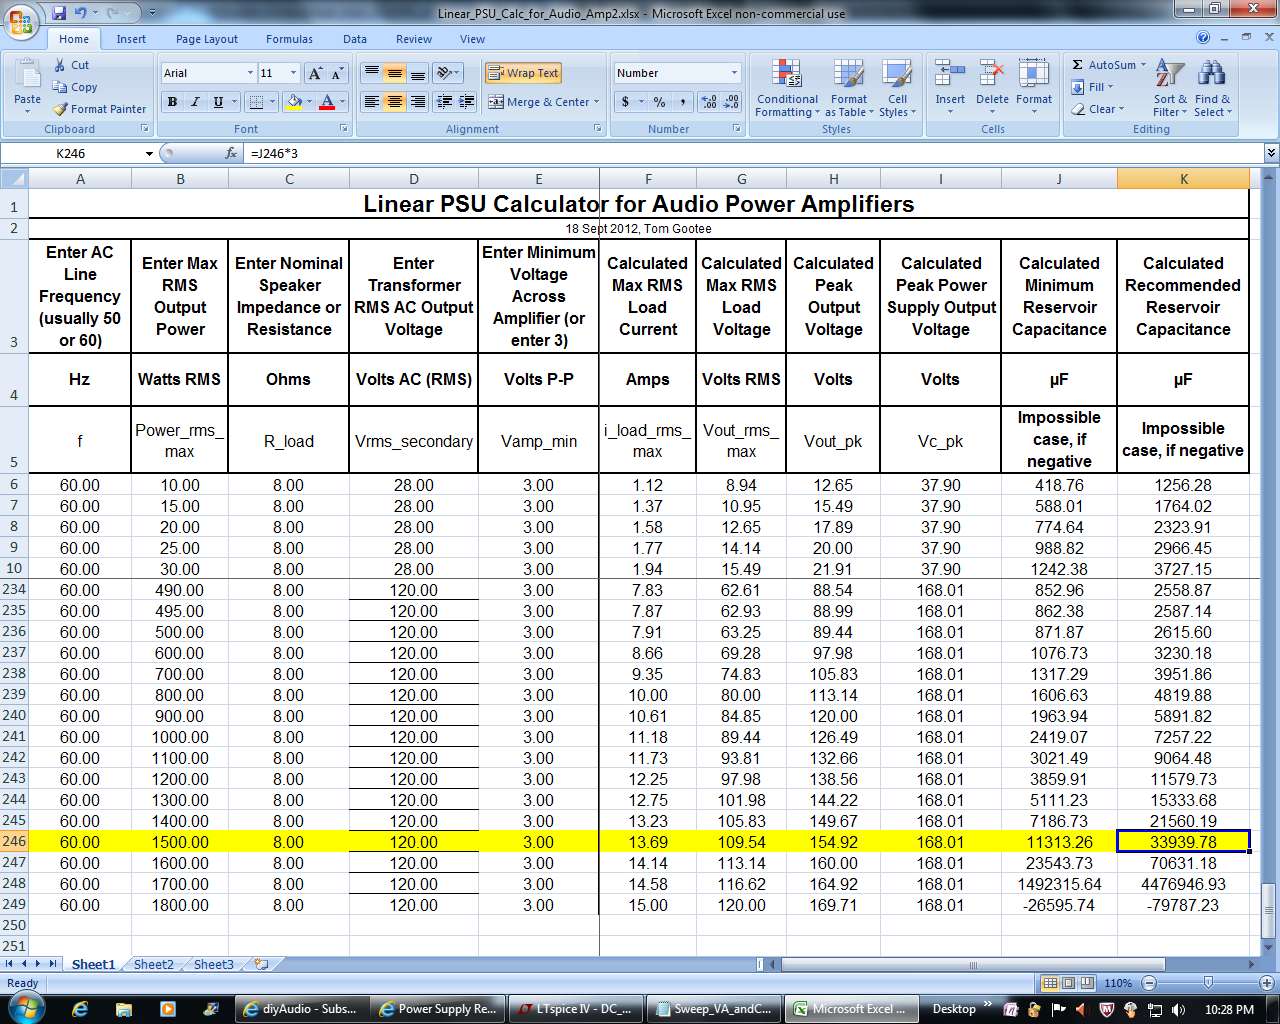Open Find & Select menu
1280x1024 pixels.
[x=1212, y=88]
